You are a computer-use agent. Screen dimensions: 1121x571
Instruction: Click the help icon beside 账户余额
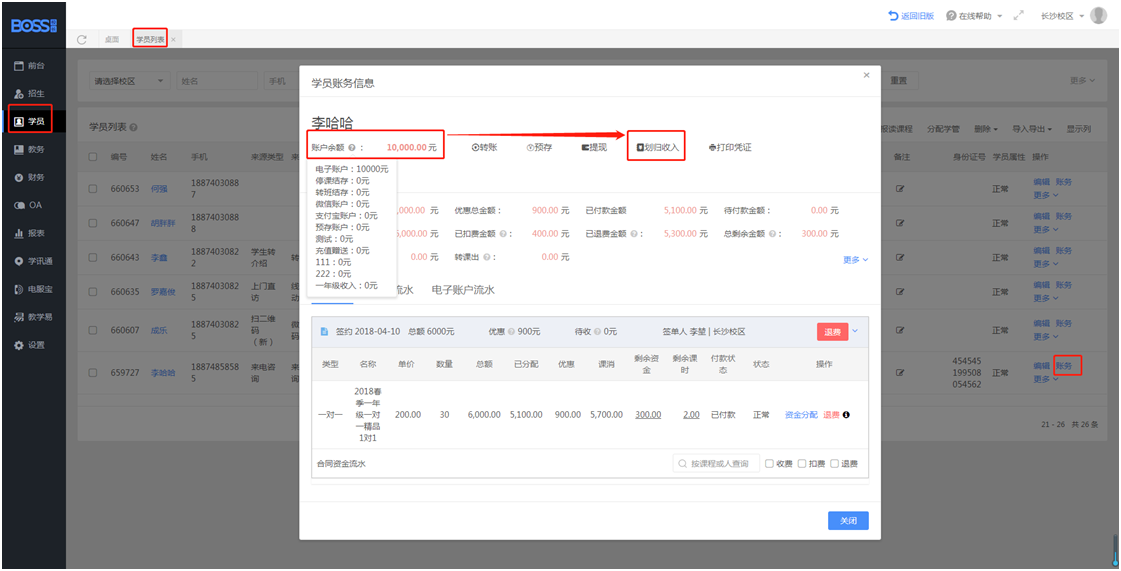point(352,148)
